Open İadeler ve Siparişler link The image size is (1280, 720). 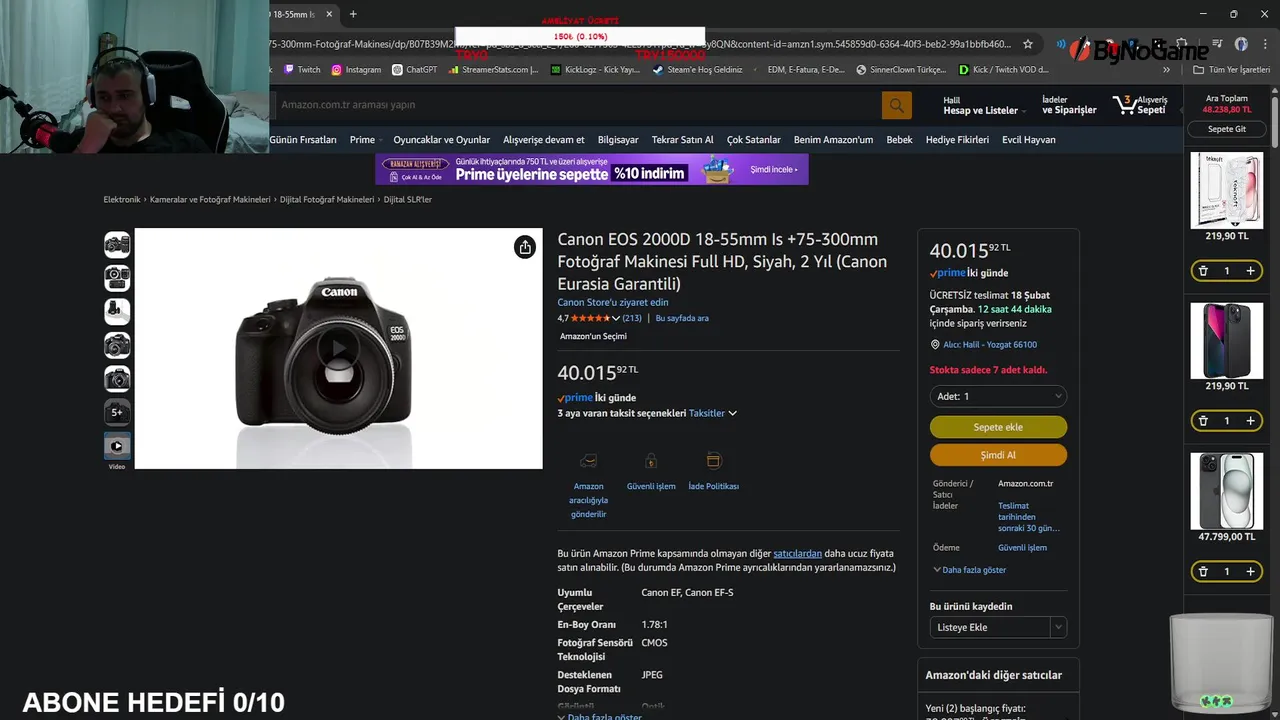coord(1069,105)
